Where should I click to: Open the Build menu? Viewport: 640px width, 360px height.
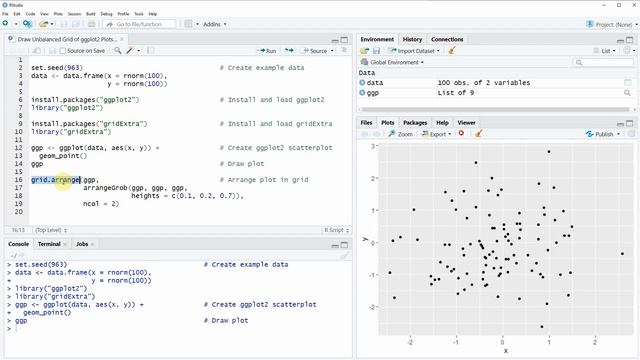coord(91,14)
